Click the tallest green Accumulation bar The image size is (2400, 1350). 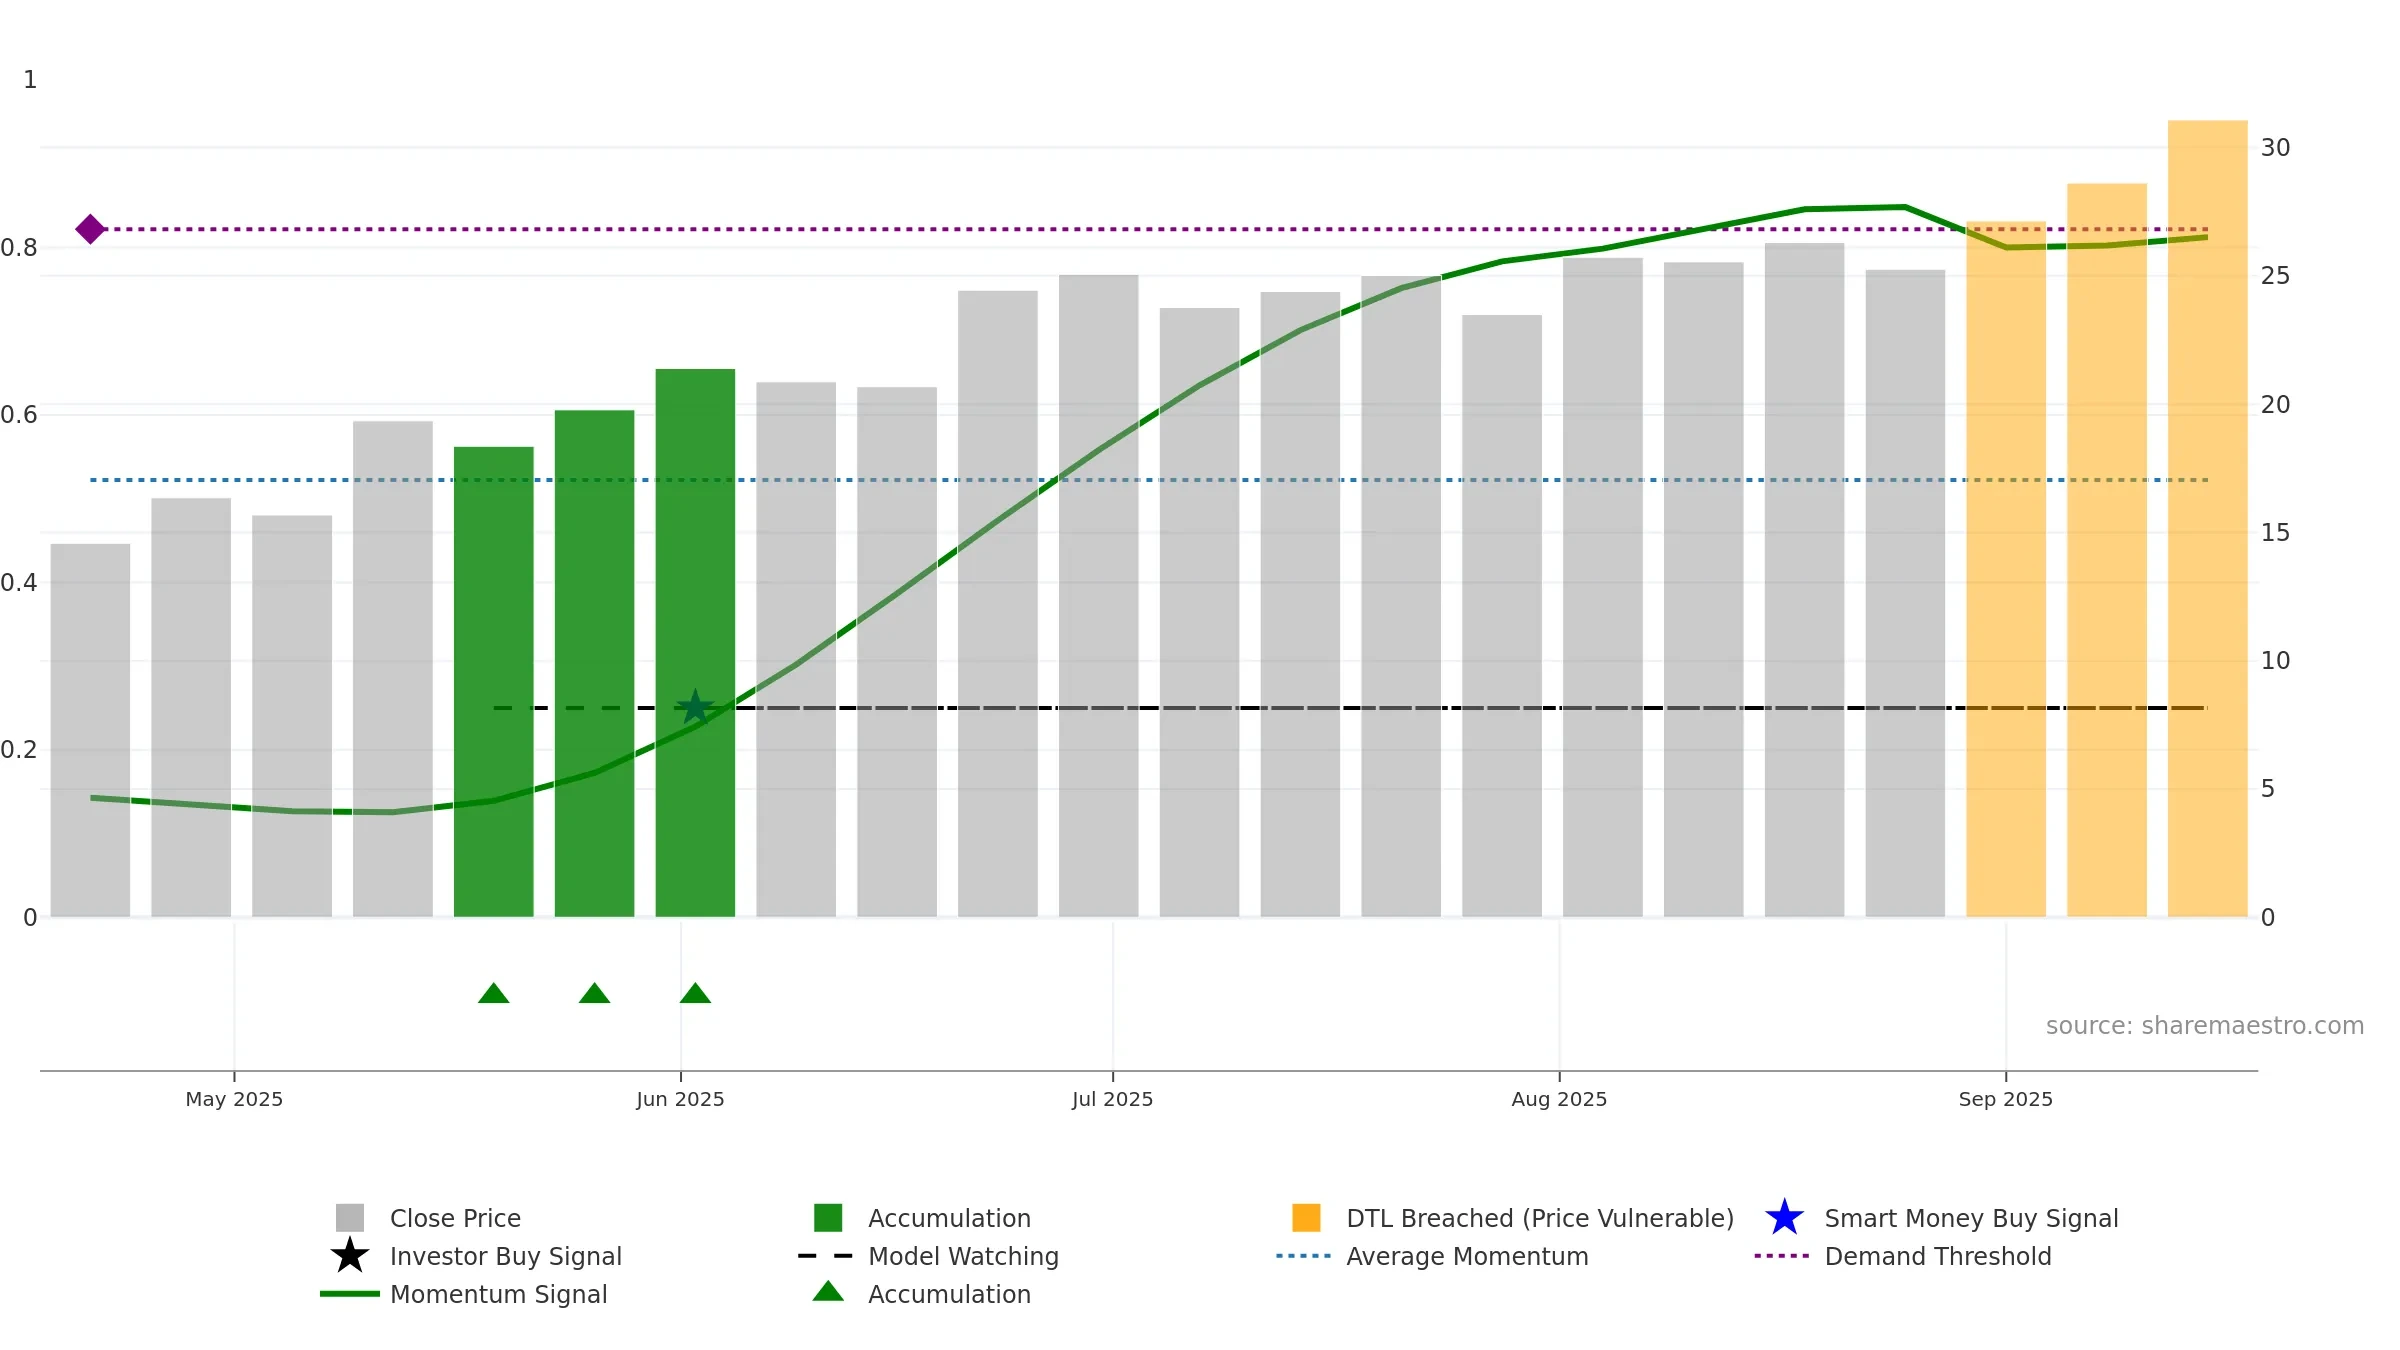coord(695,643)
